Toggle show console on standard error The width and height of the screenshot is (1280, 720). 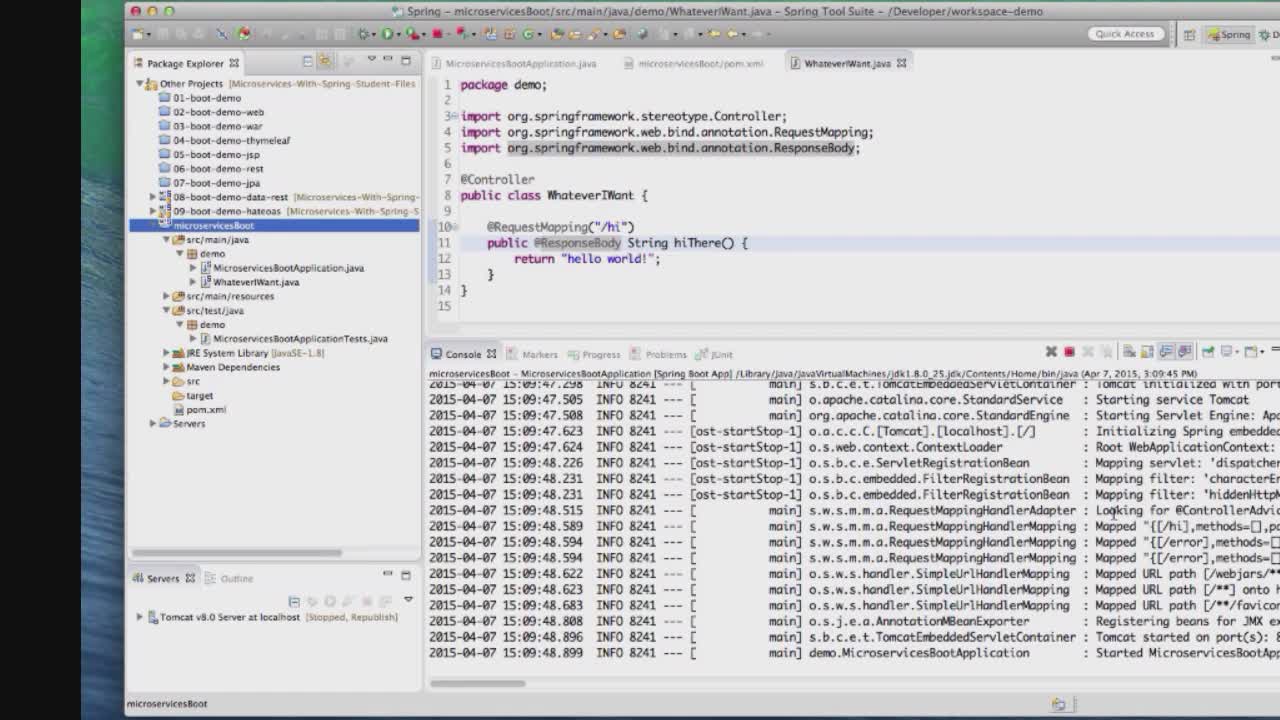point(1184,352)
